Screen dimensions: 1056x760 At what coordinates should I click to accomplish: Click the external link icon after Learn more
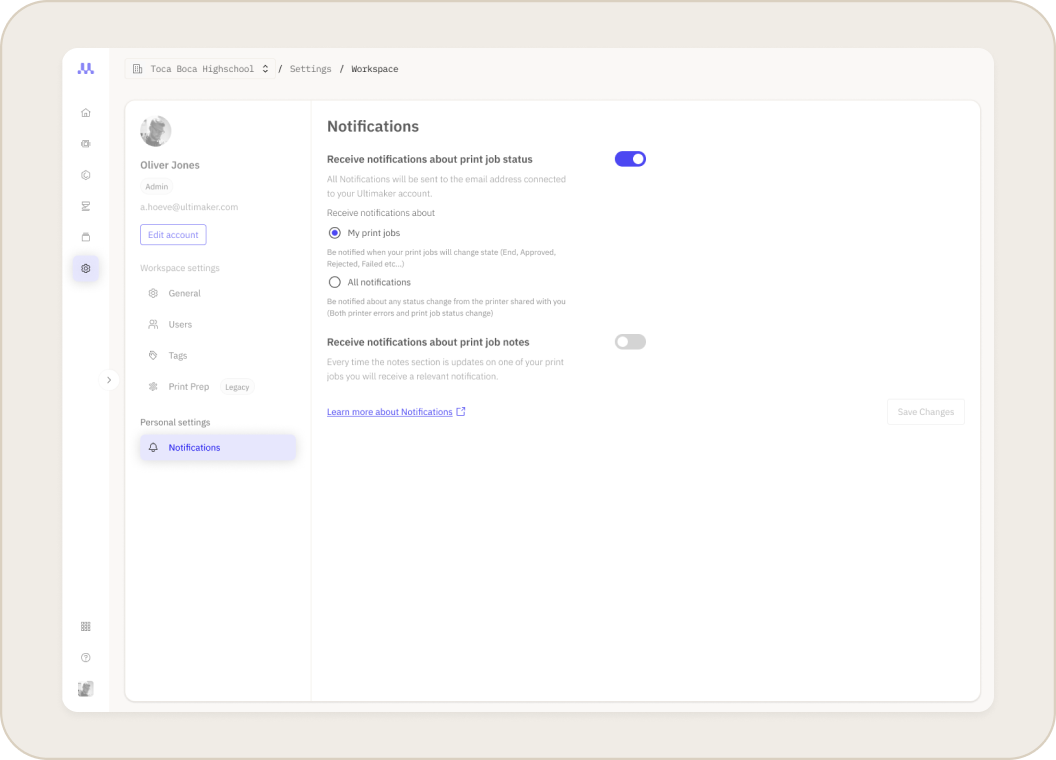point(461,412)
